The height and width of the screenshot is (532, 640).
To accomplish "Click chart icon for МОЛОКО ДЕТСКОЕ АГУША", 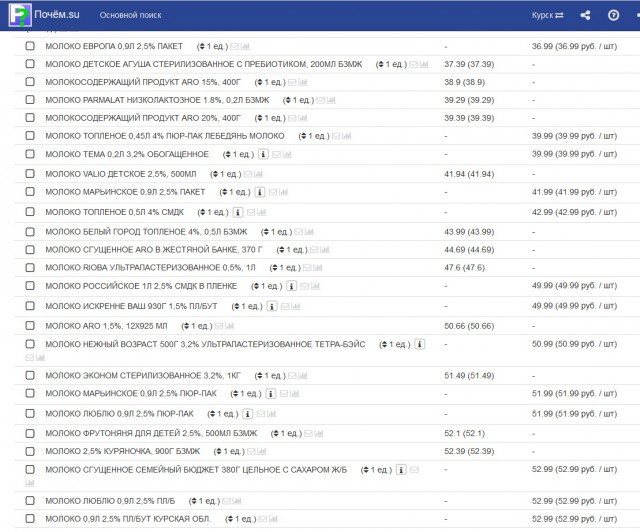I will pyautogui.click(x=424, y=65).
